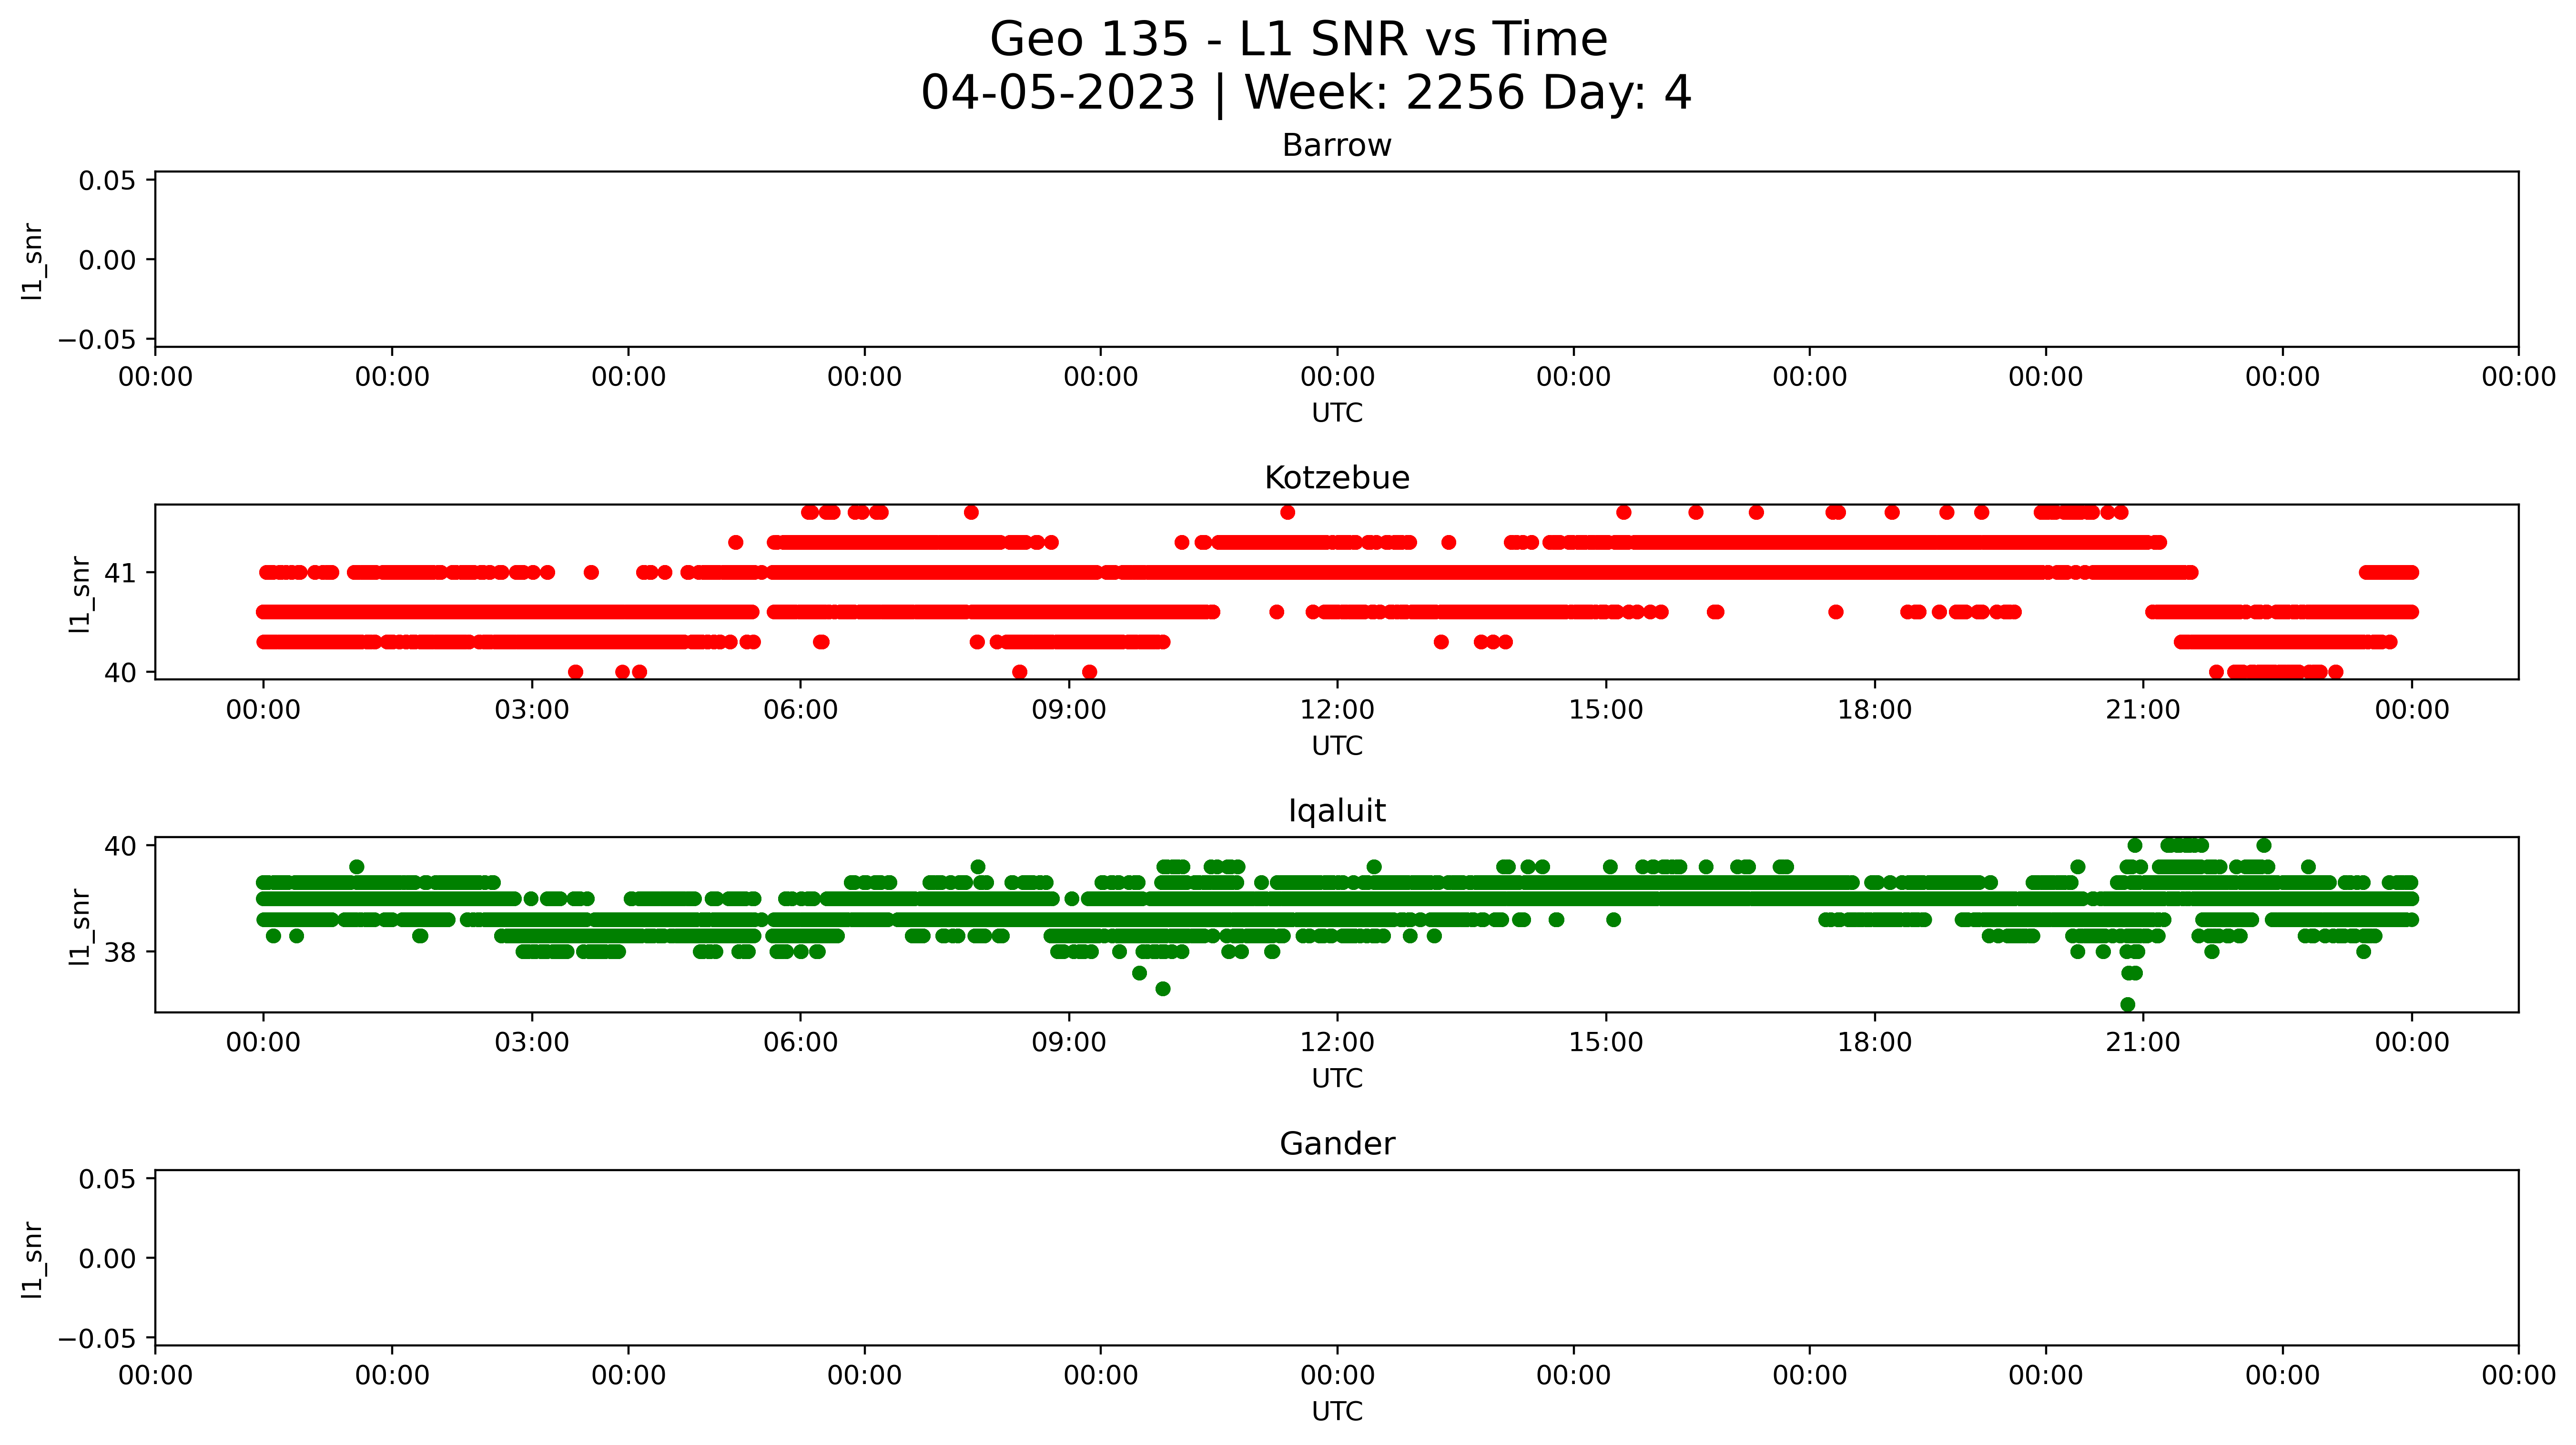Select the Gander subplot title
Image resolution: width=2576 pixels, height=1445 pixels.
[x=1336, y=1144]
